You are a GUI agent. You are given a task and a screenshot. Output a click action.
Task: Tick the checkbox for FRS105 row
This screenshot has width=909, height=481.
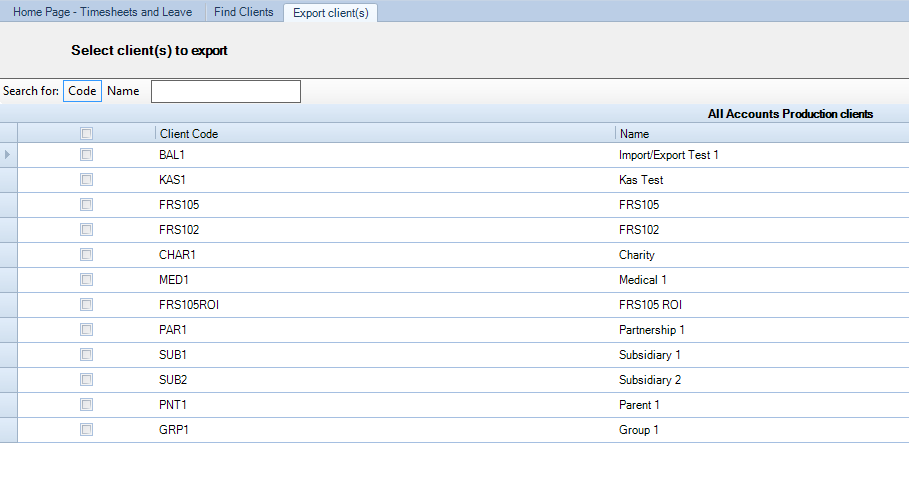pyautogui.click(x=86, y=205)
